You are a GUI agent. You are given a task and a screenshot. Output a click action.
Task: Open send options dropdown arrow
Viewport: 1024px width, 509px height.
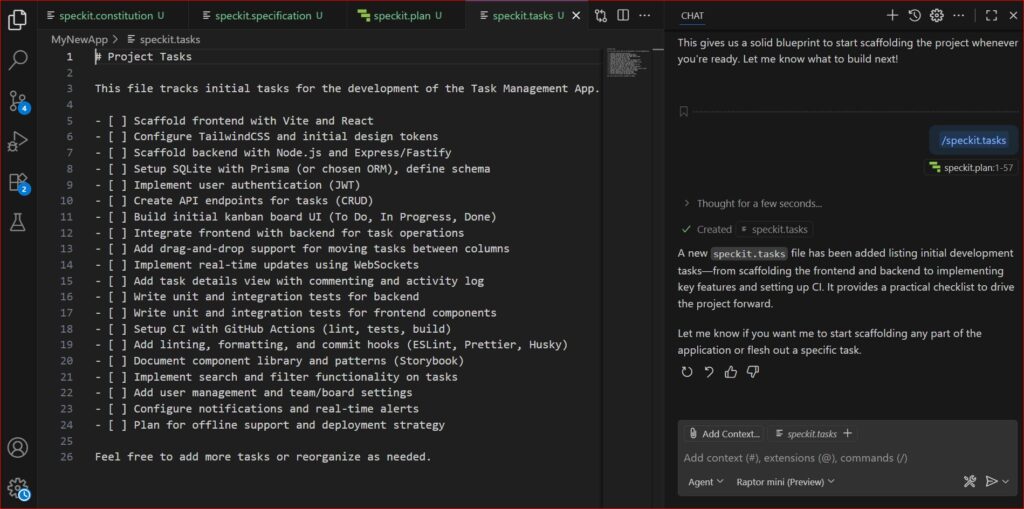point(1006,482)
